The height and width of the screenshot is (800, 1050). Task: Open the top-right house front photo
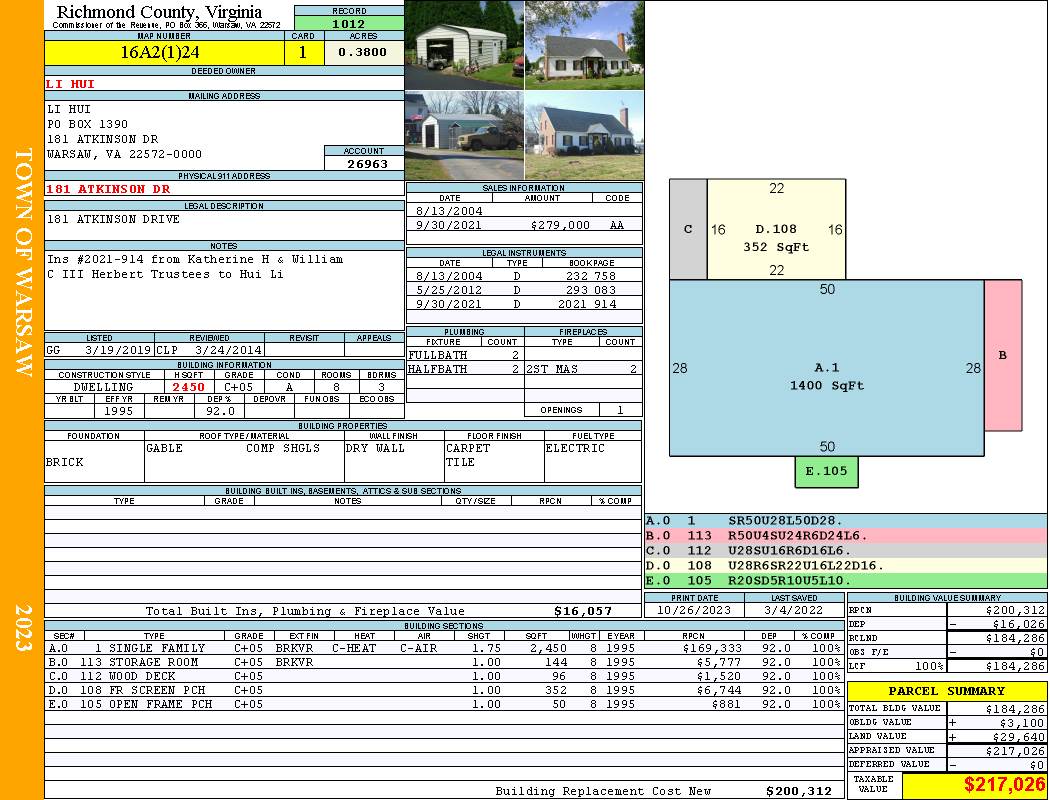[x=583, y=45]
